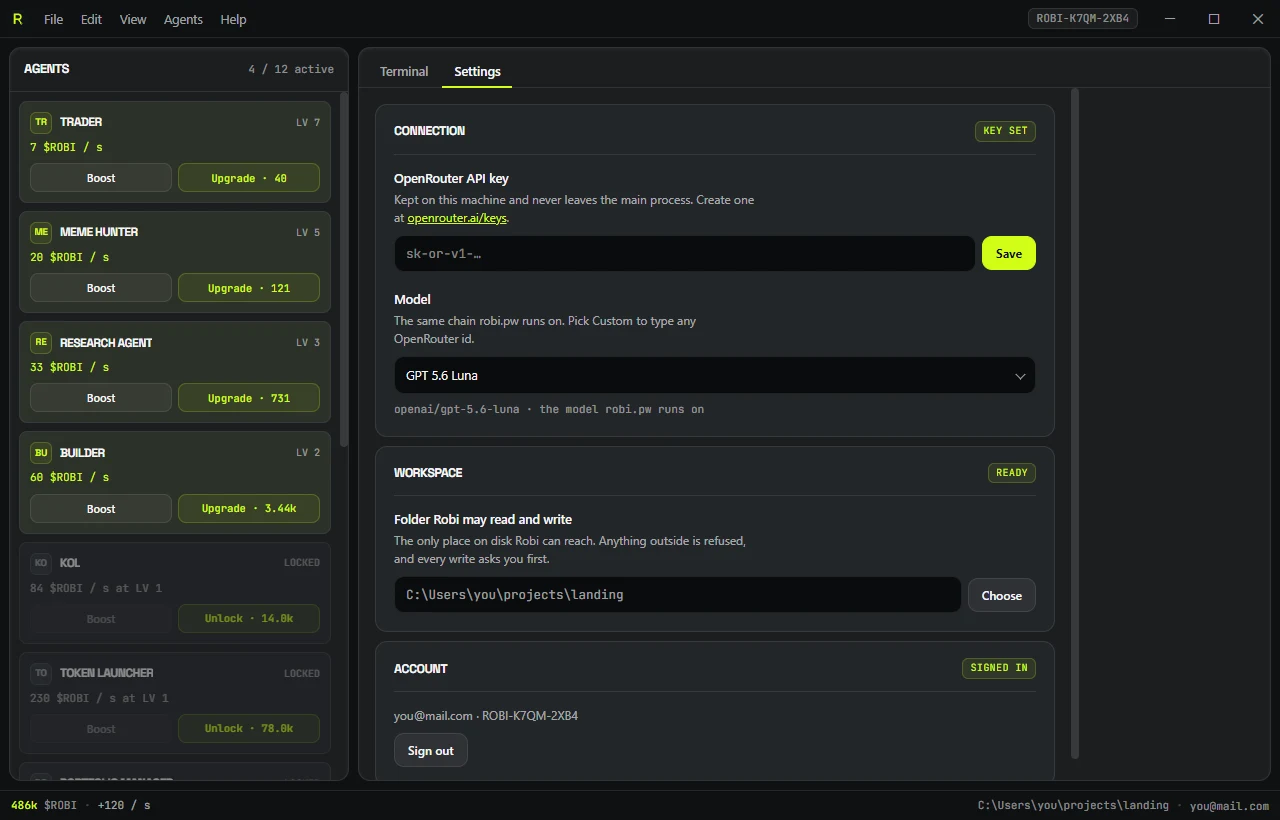Click the READY workspace badge
1280x820 pixels.
click(1012, 473)
